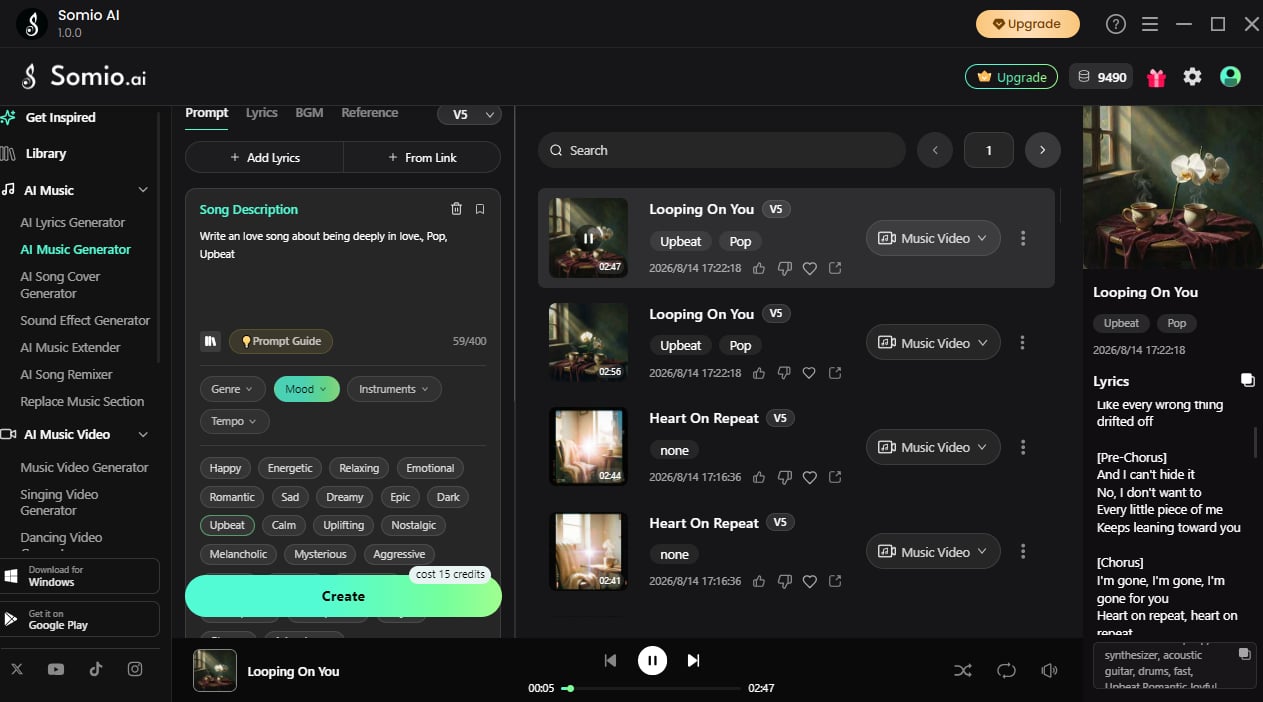1263x702 pixels.
Task: Open the V5 model version dropdown
Action: pyautogui.click(x=469, y=114)
